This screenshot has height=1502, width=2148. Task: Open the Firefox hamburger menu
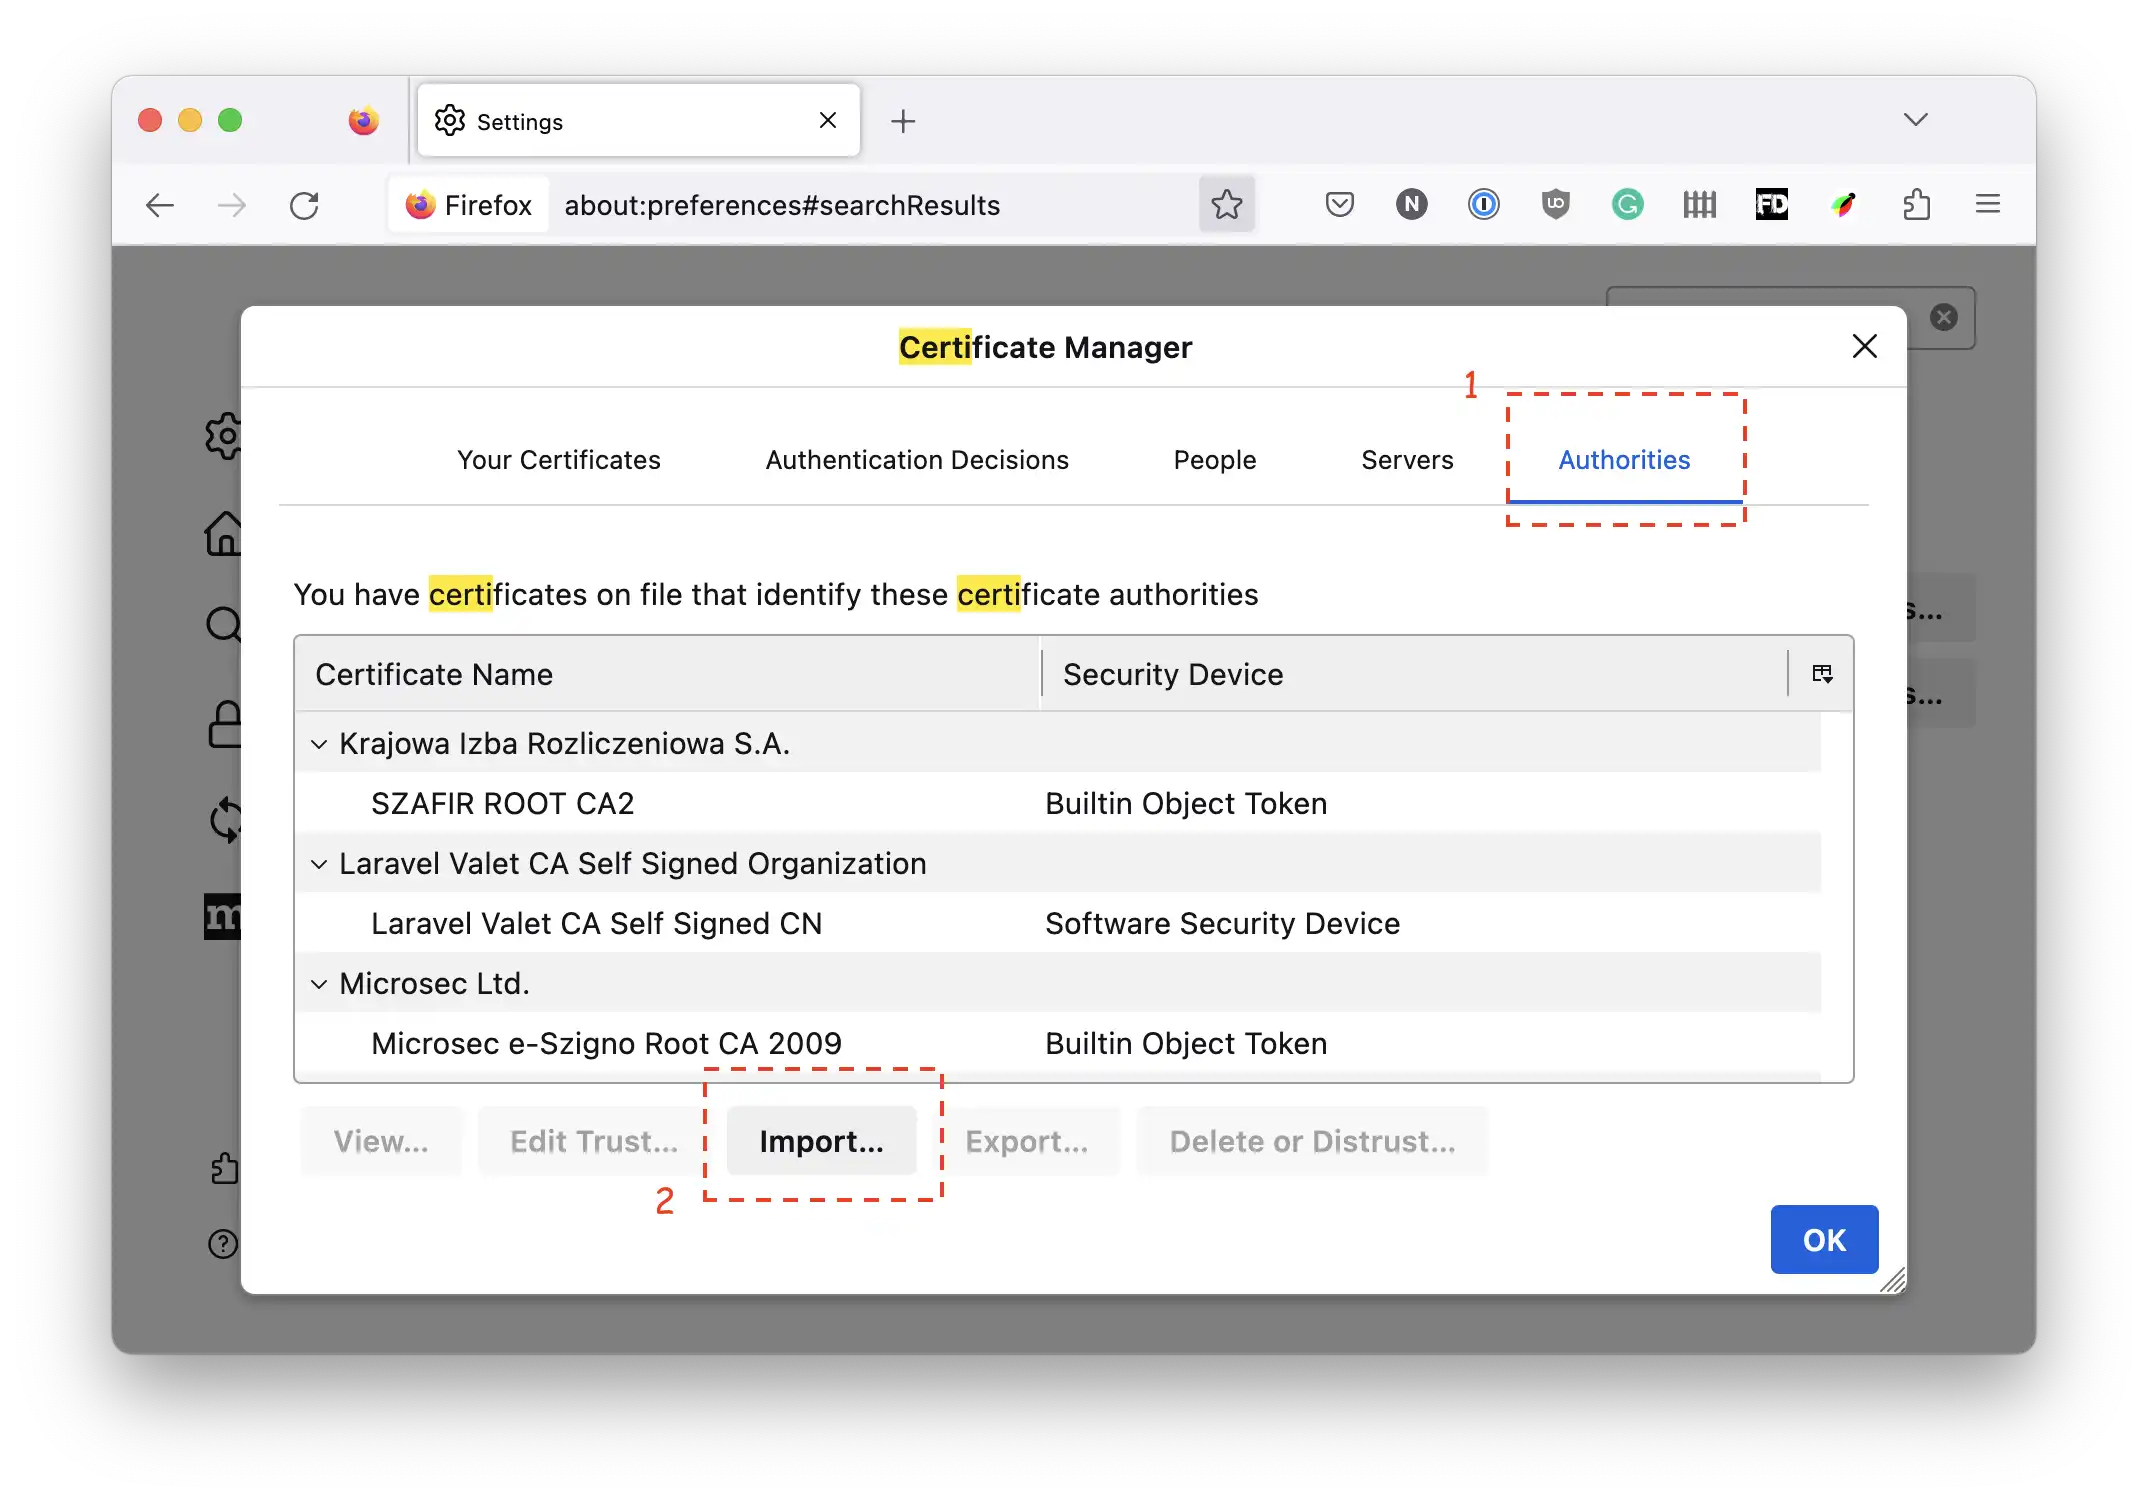[1988, 205]
